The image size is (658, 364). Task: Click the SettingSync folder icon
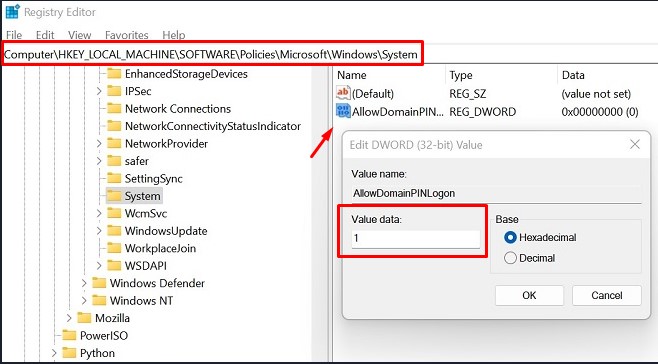[x=114, y=178]
